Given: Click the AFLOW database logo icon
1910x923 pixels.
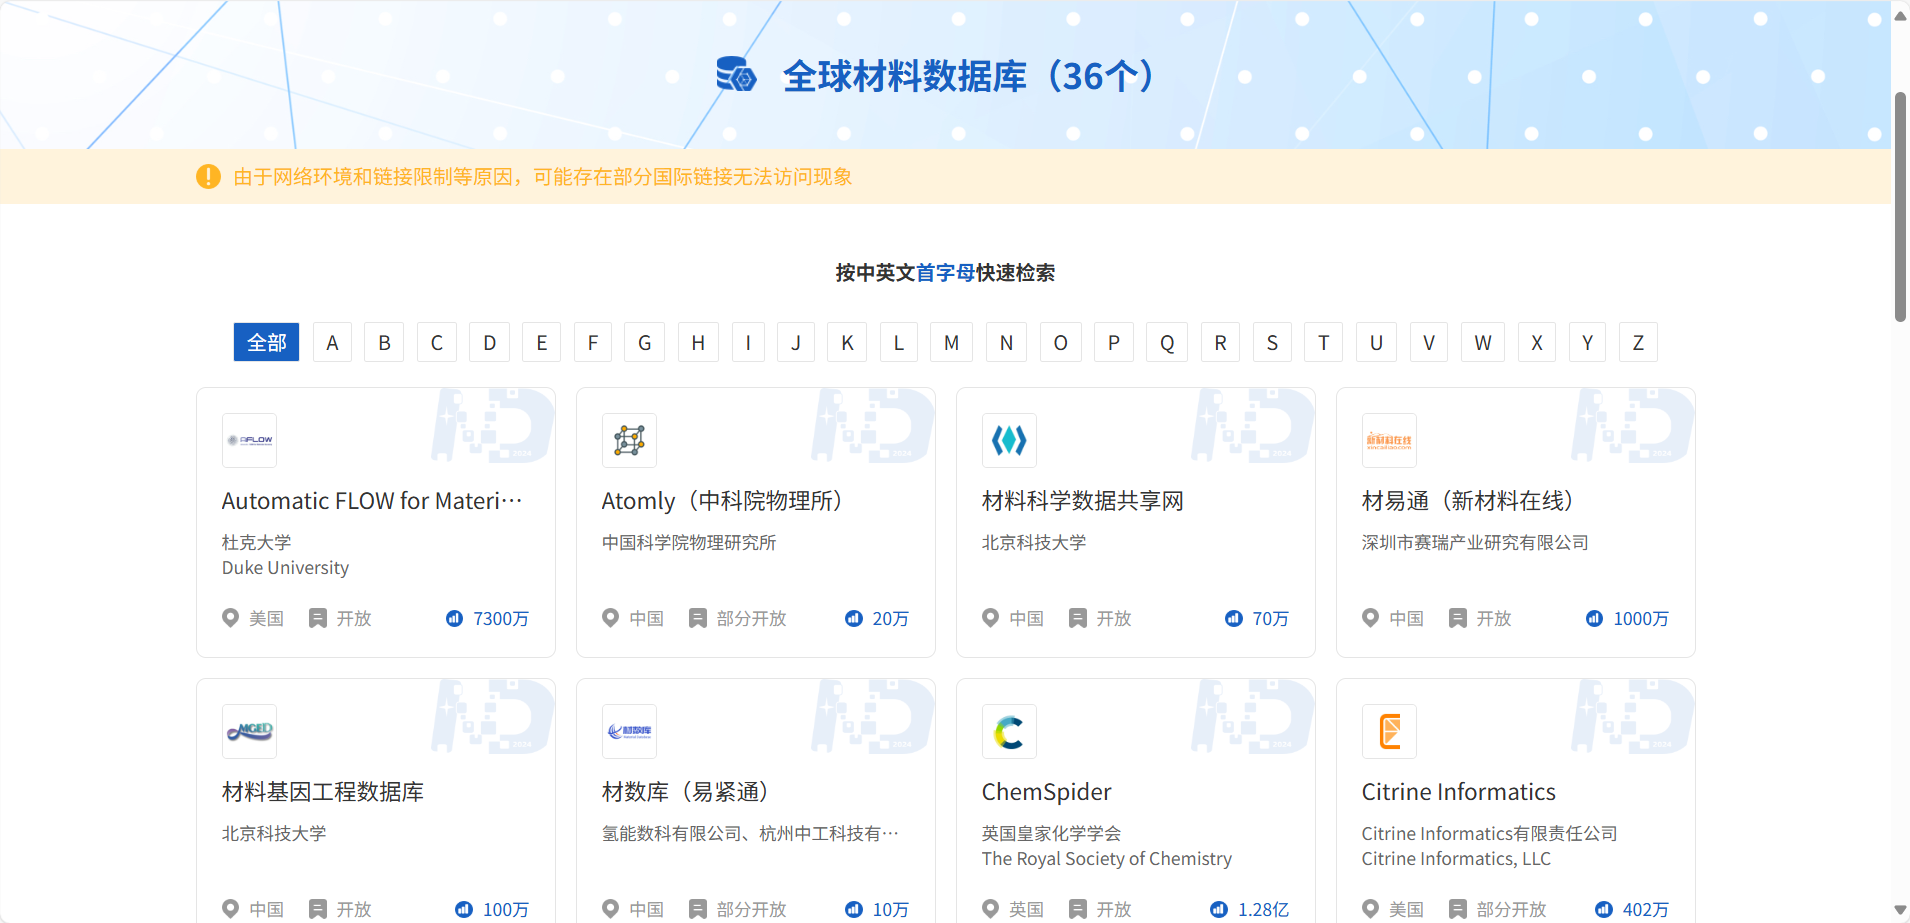Looking at the screenshot, I should click(249, 440).
